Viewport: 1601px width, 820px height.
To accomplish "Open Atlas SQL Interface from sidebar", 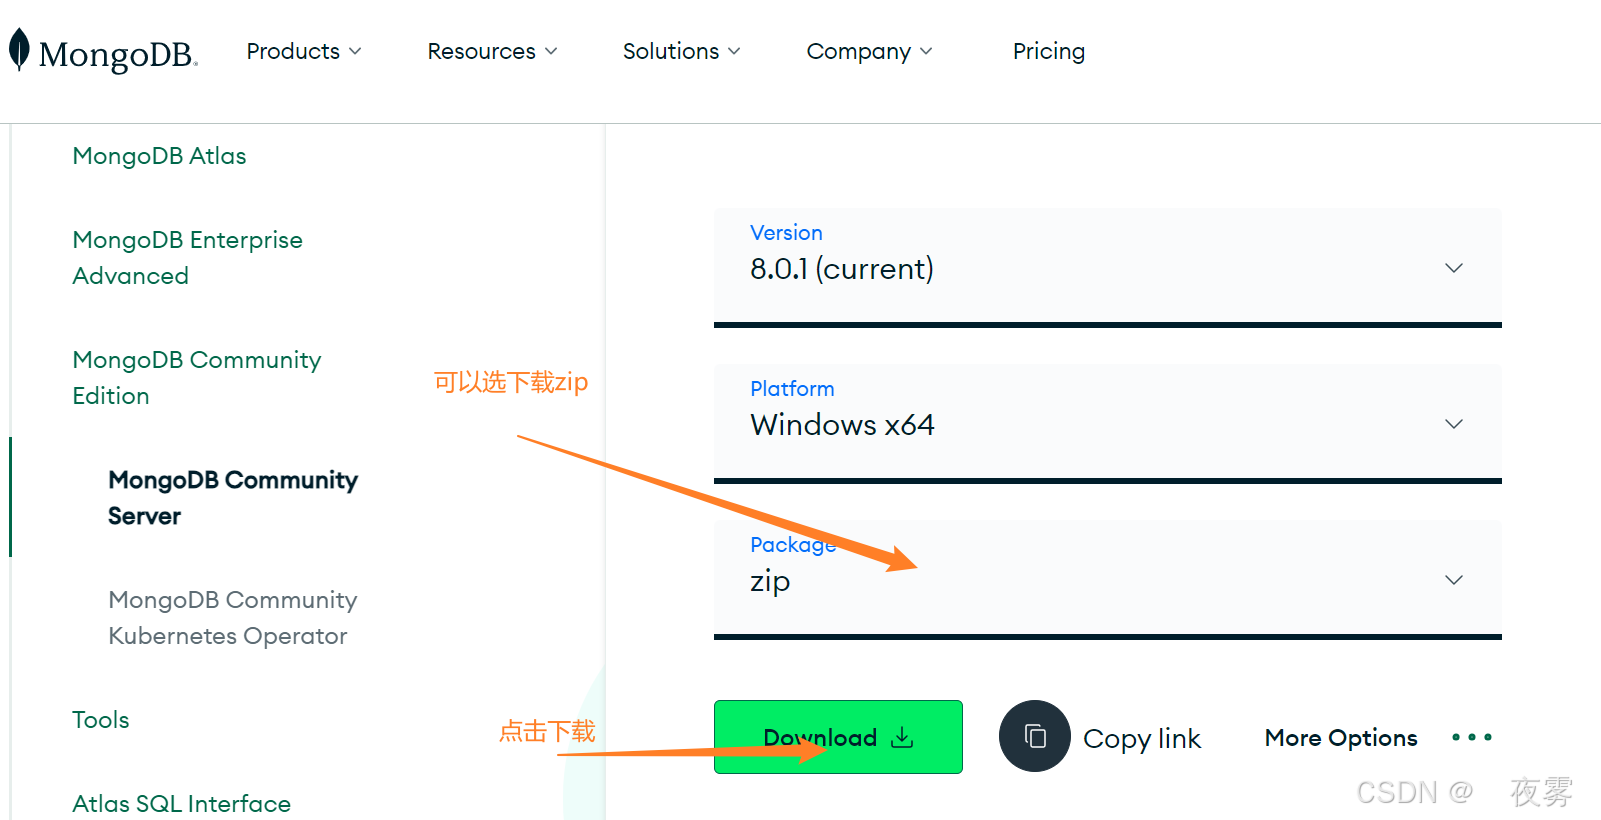I will 181,803.
